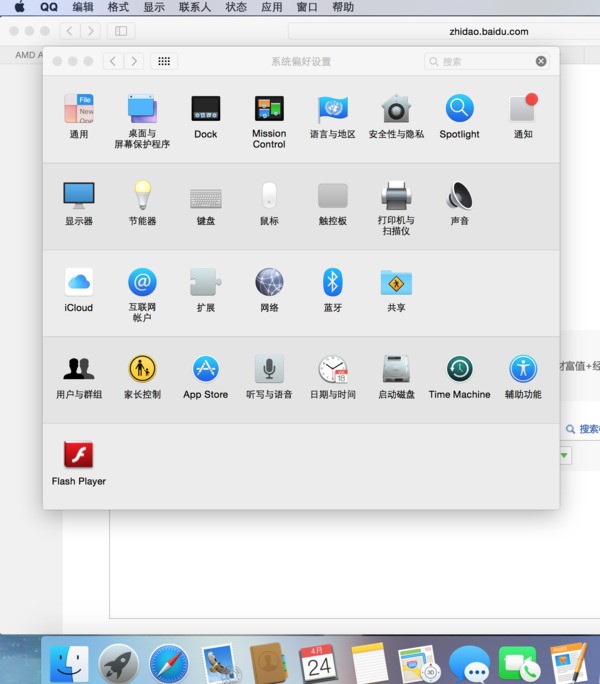Open the 状态 menu
Screen dimensions: 600x684
236,7
